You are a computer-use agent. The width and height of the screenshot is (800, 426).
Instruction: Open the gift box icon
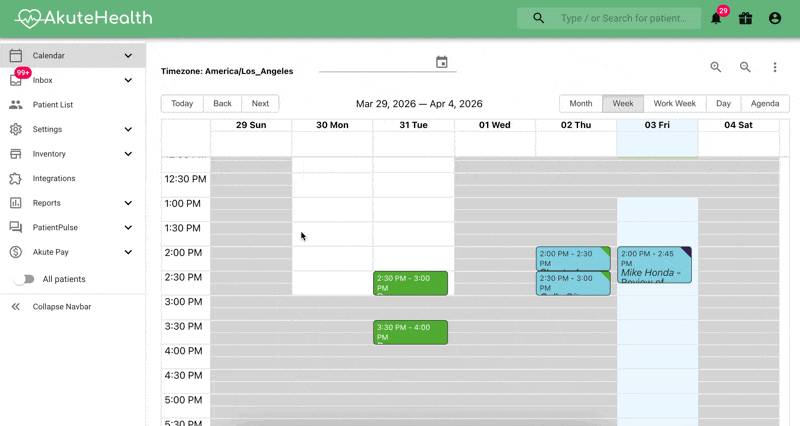745,18
